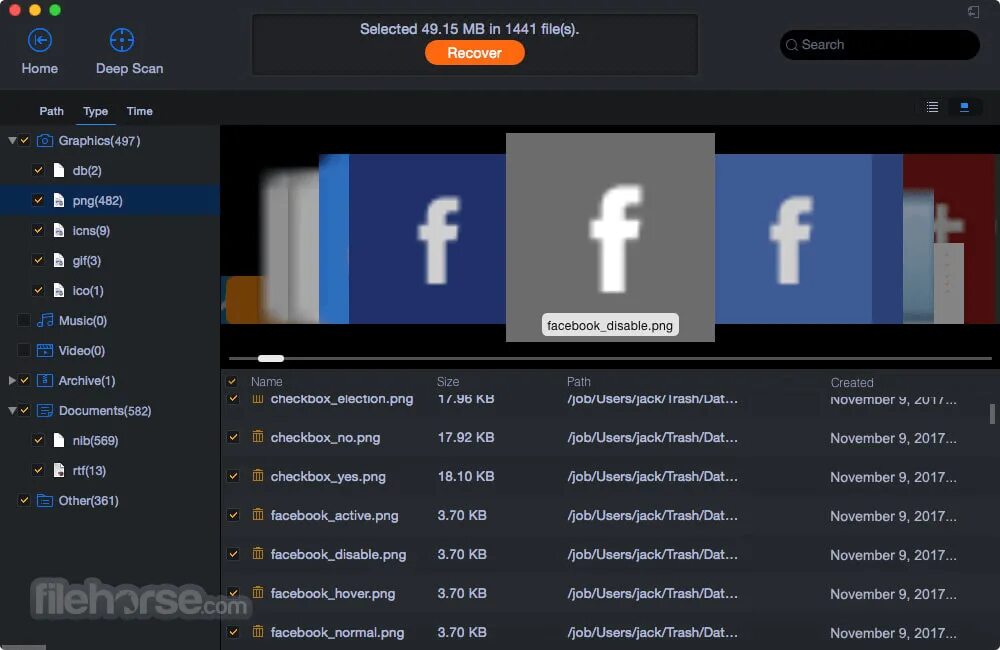Uncheck the Other(361) checkbox

[24, 500]
